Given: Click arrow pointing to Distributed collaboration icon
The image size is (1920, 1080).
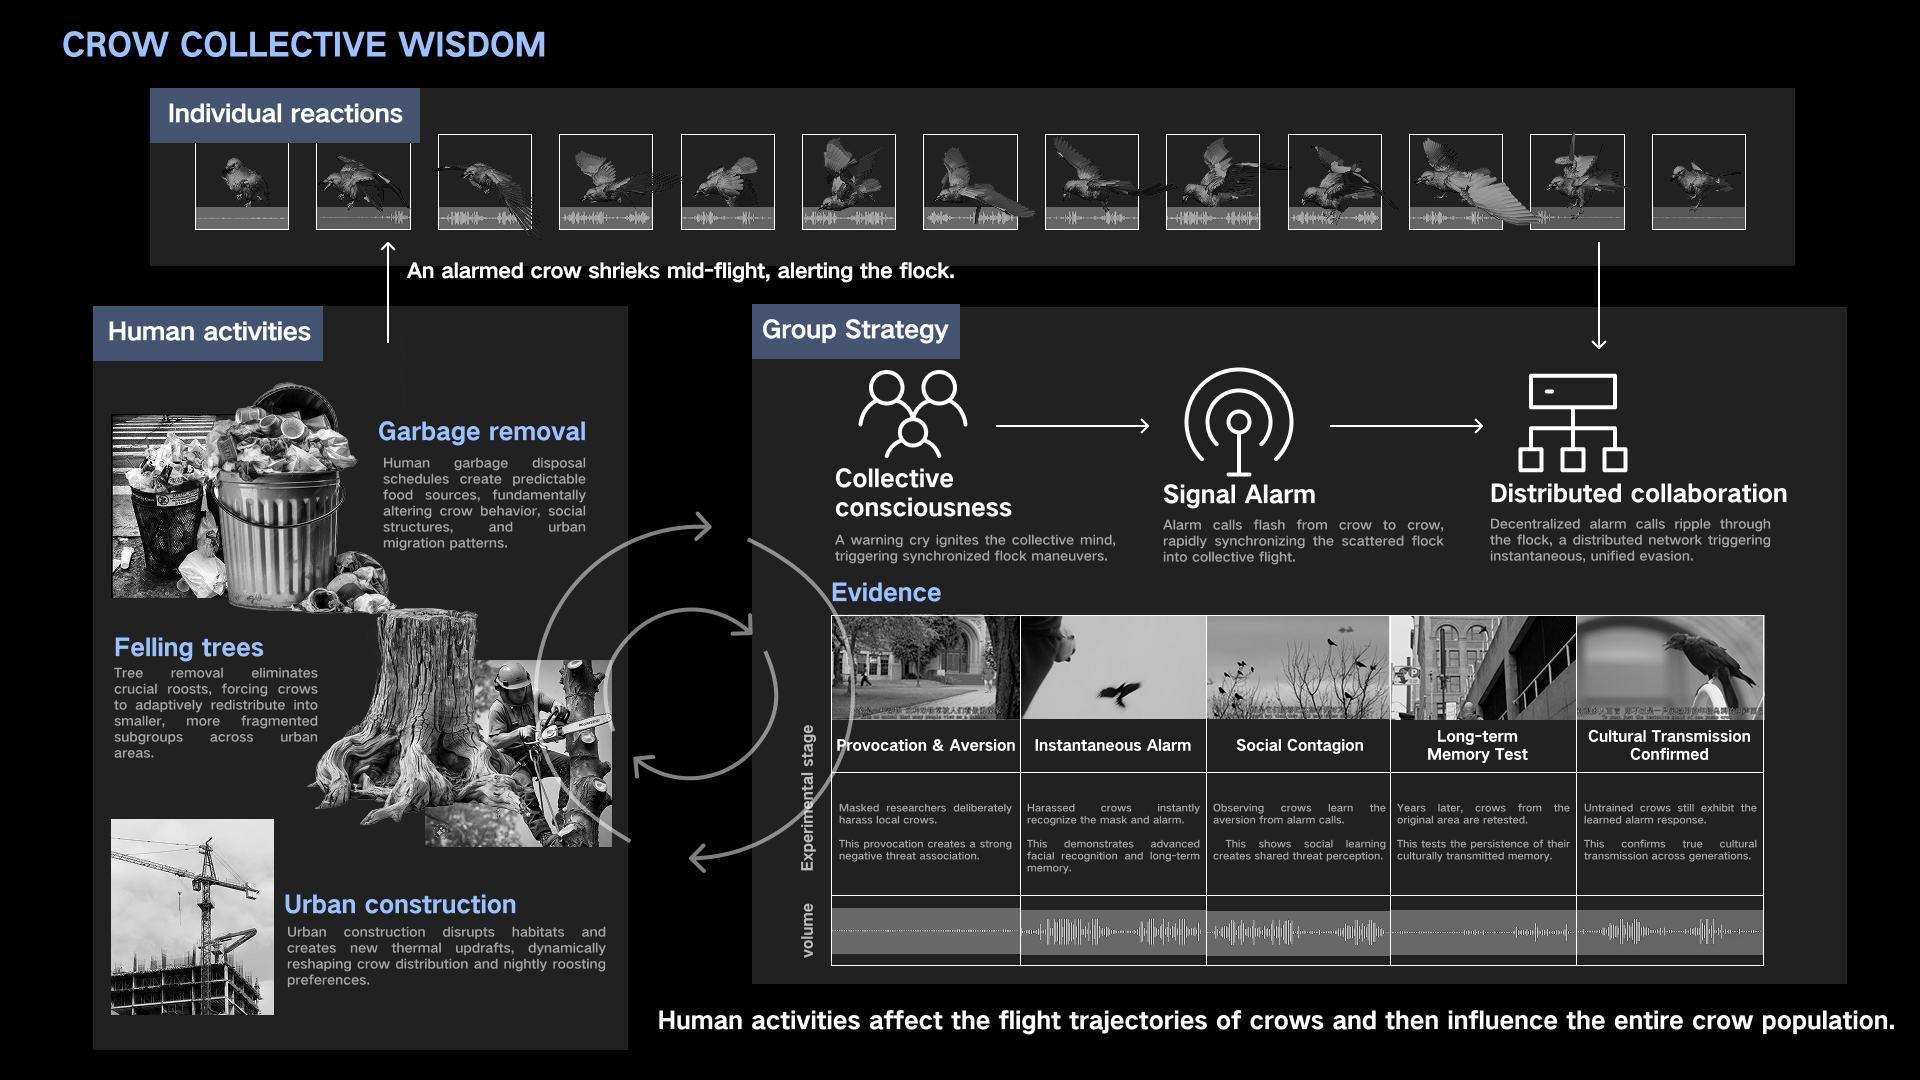Looking at the screenshot, I should tap(1406, 426).
